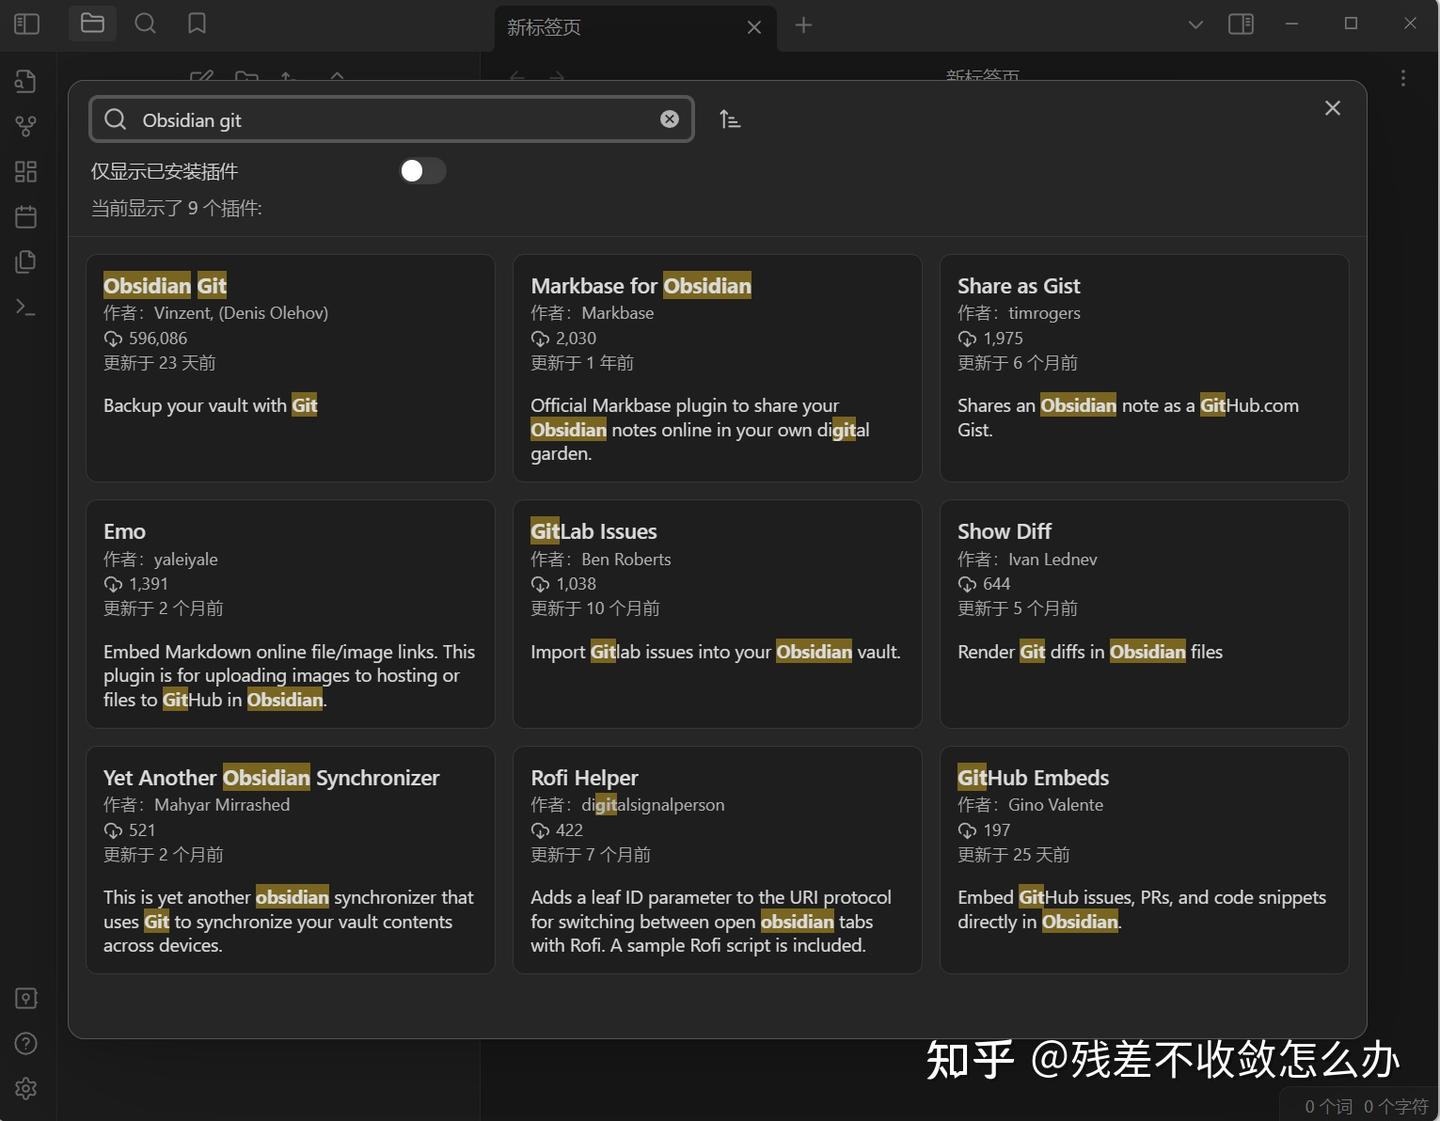
Task: Open the graph view from the left ribbon
Action: pos(25,126)
